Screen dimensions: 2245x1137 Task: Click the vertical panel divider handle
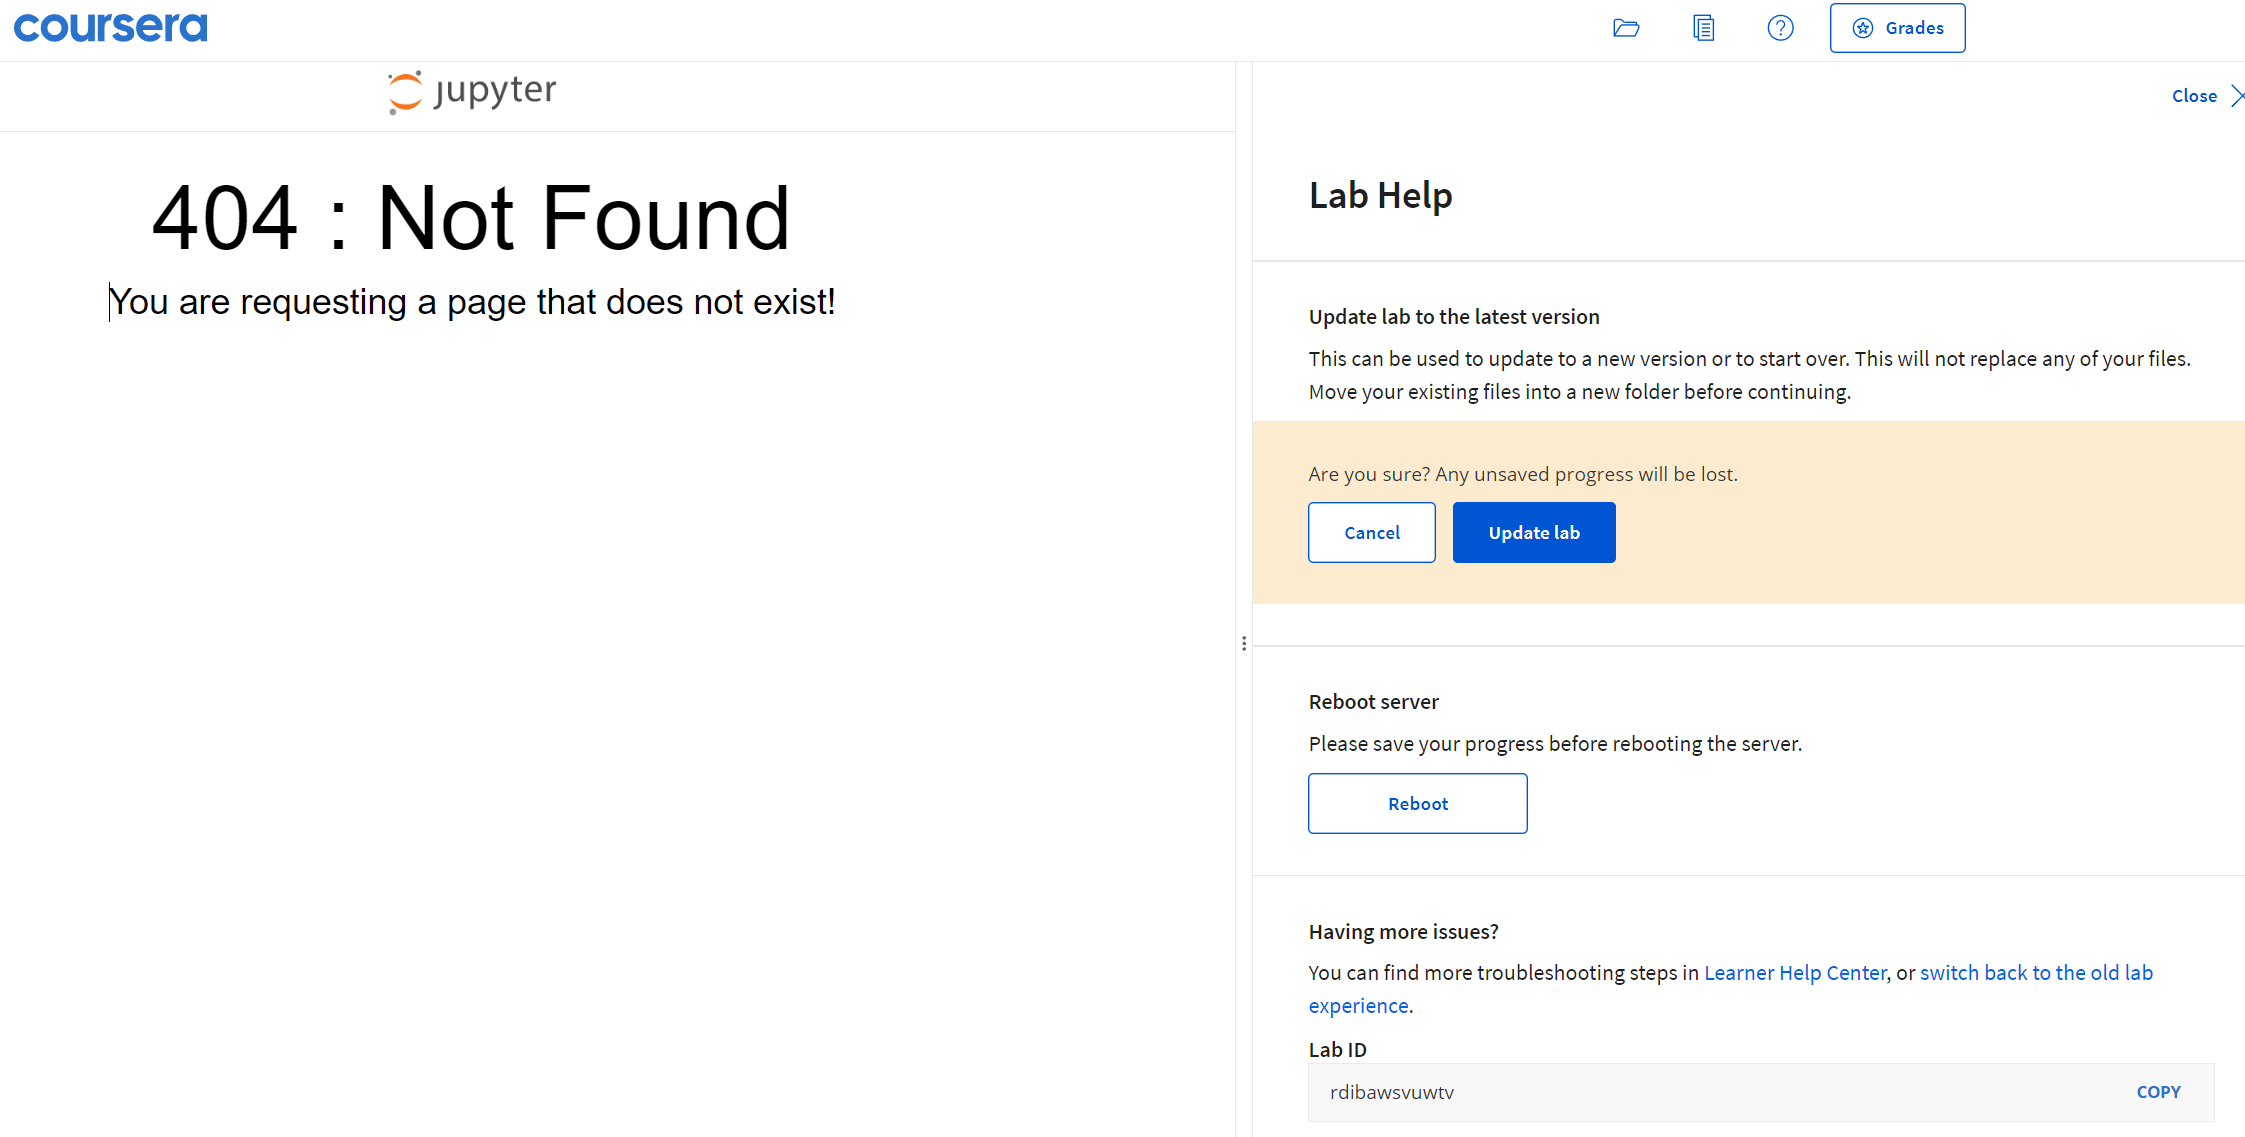[x=1244, y=643]
